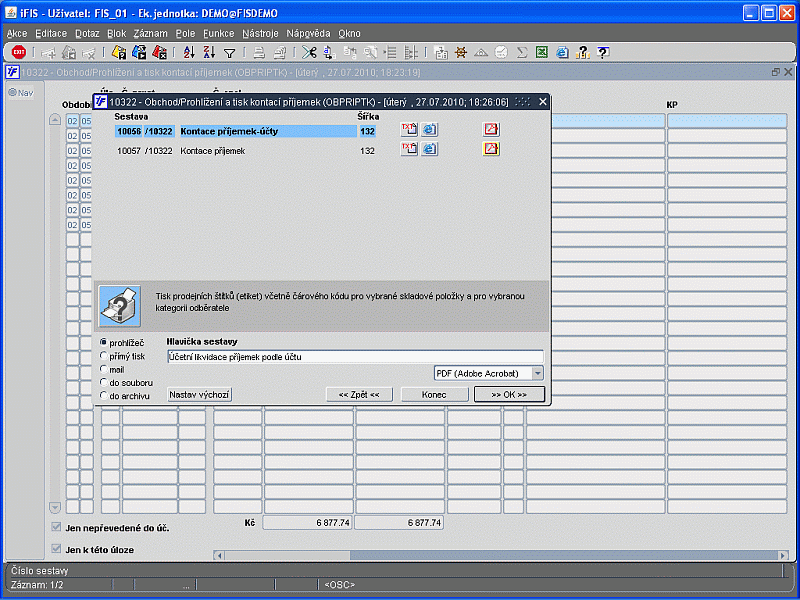Click HTML browser icon for Kontace příjemek-účty row

(x=429, y=130)
